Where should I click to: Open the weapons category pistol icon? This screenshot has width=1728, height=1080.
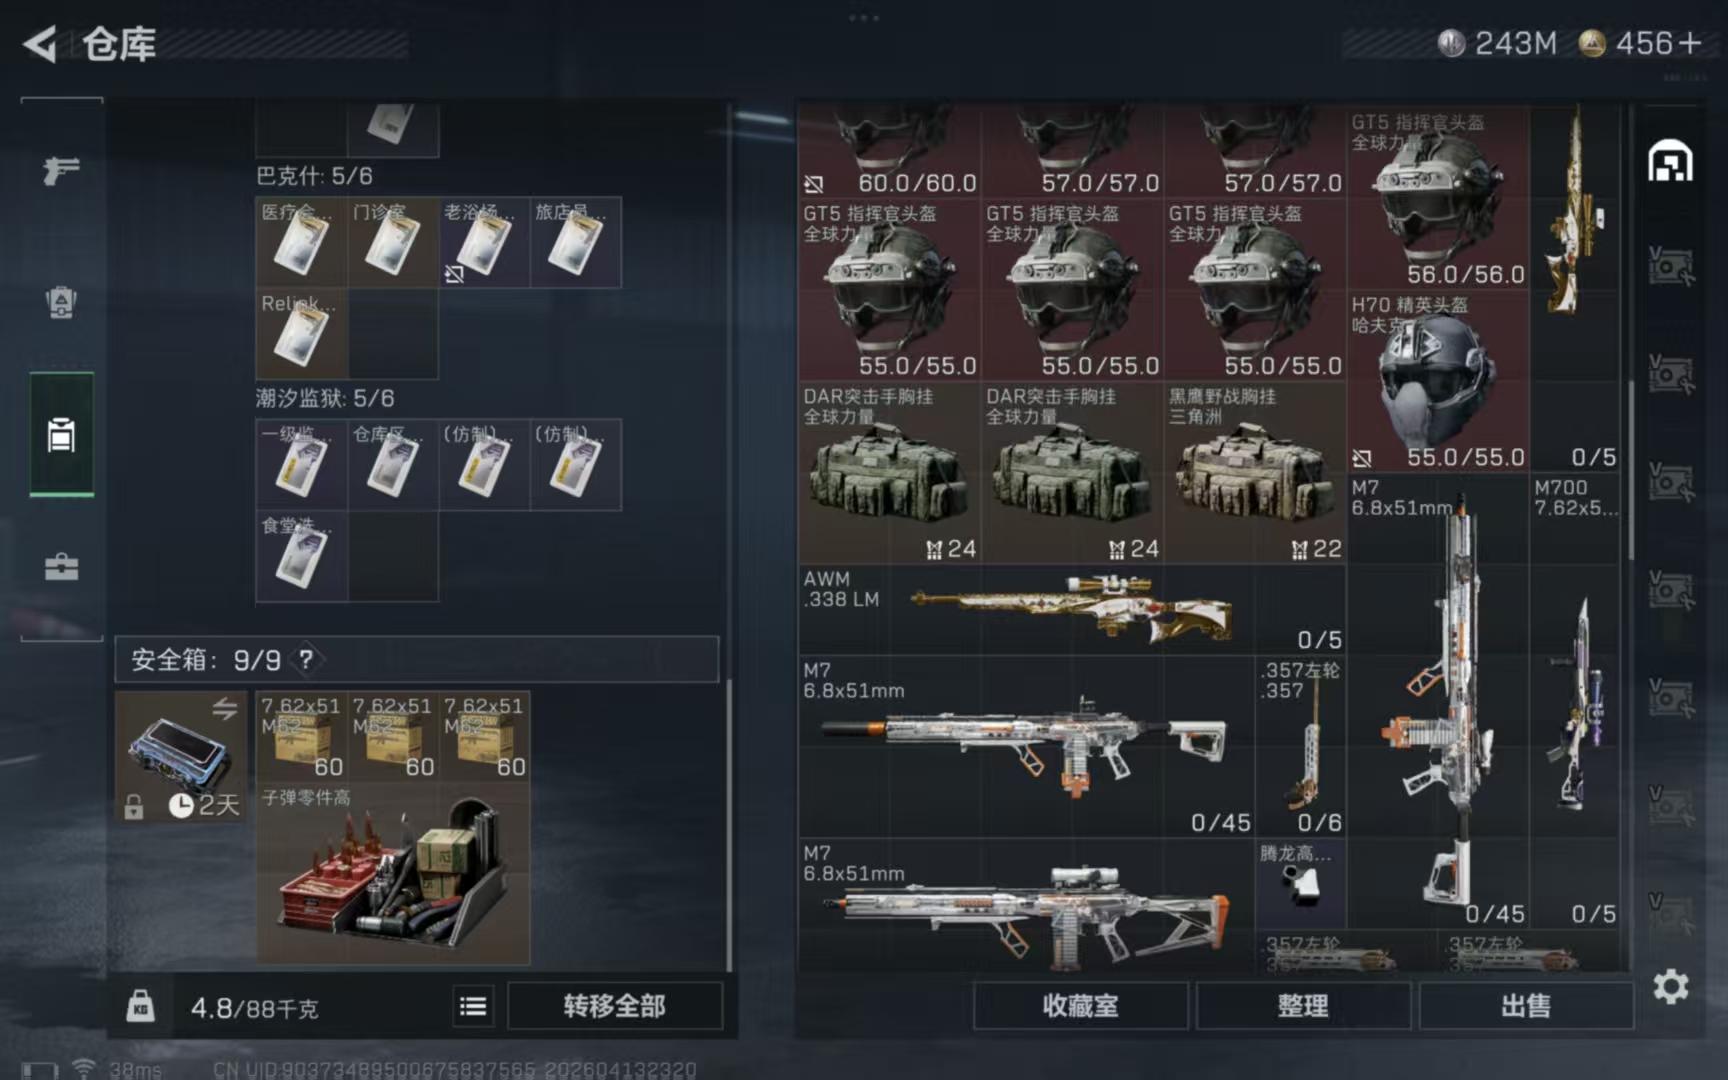(x=61, y=171)
